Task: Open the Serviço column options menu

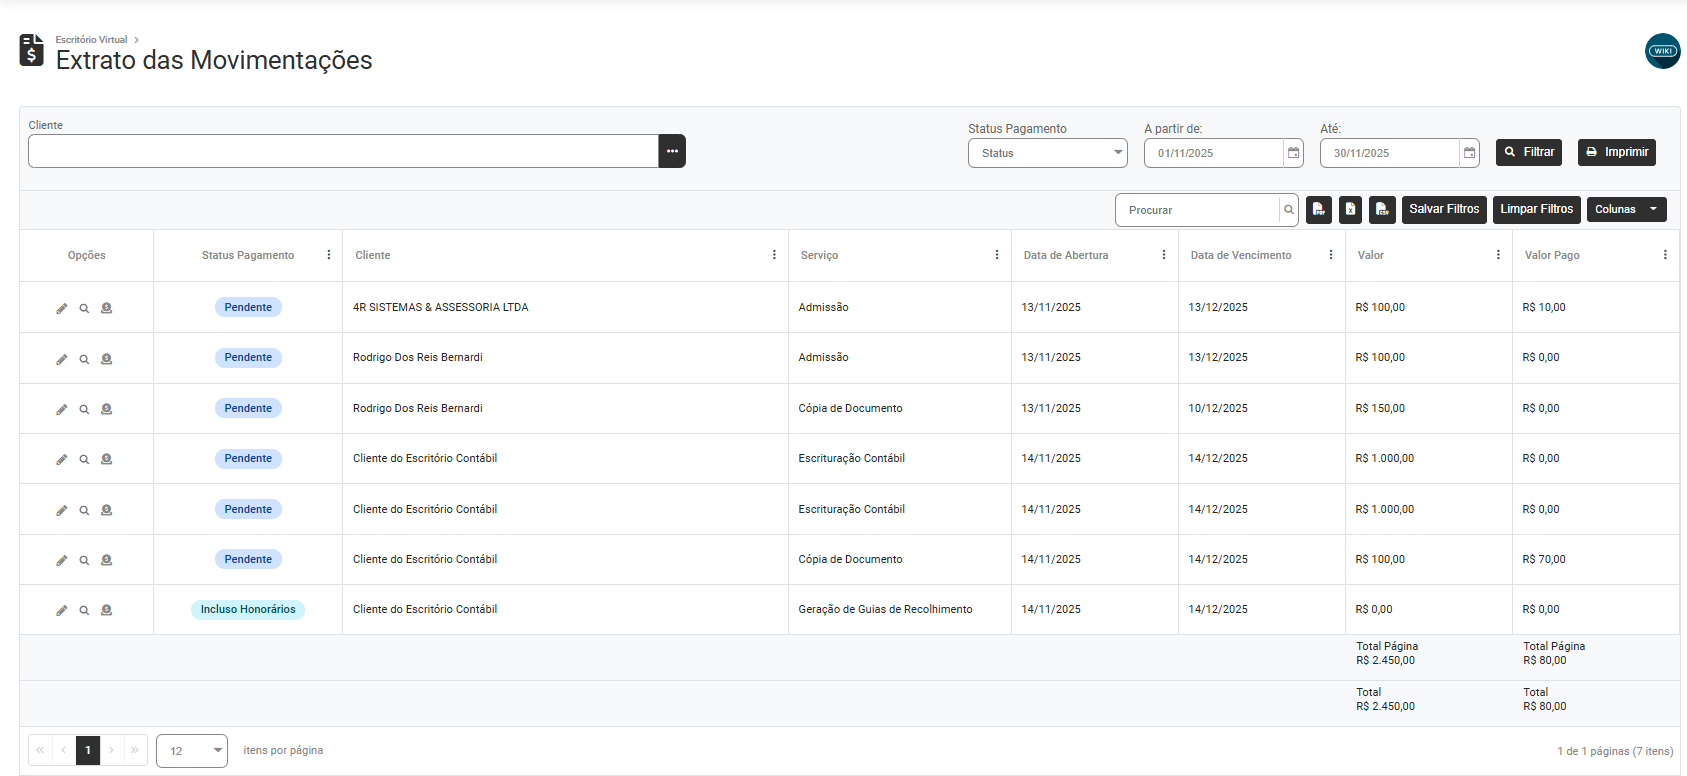Action: tap(996, 255)
